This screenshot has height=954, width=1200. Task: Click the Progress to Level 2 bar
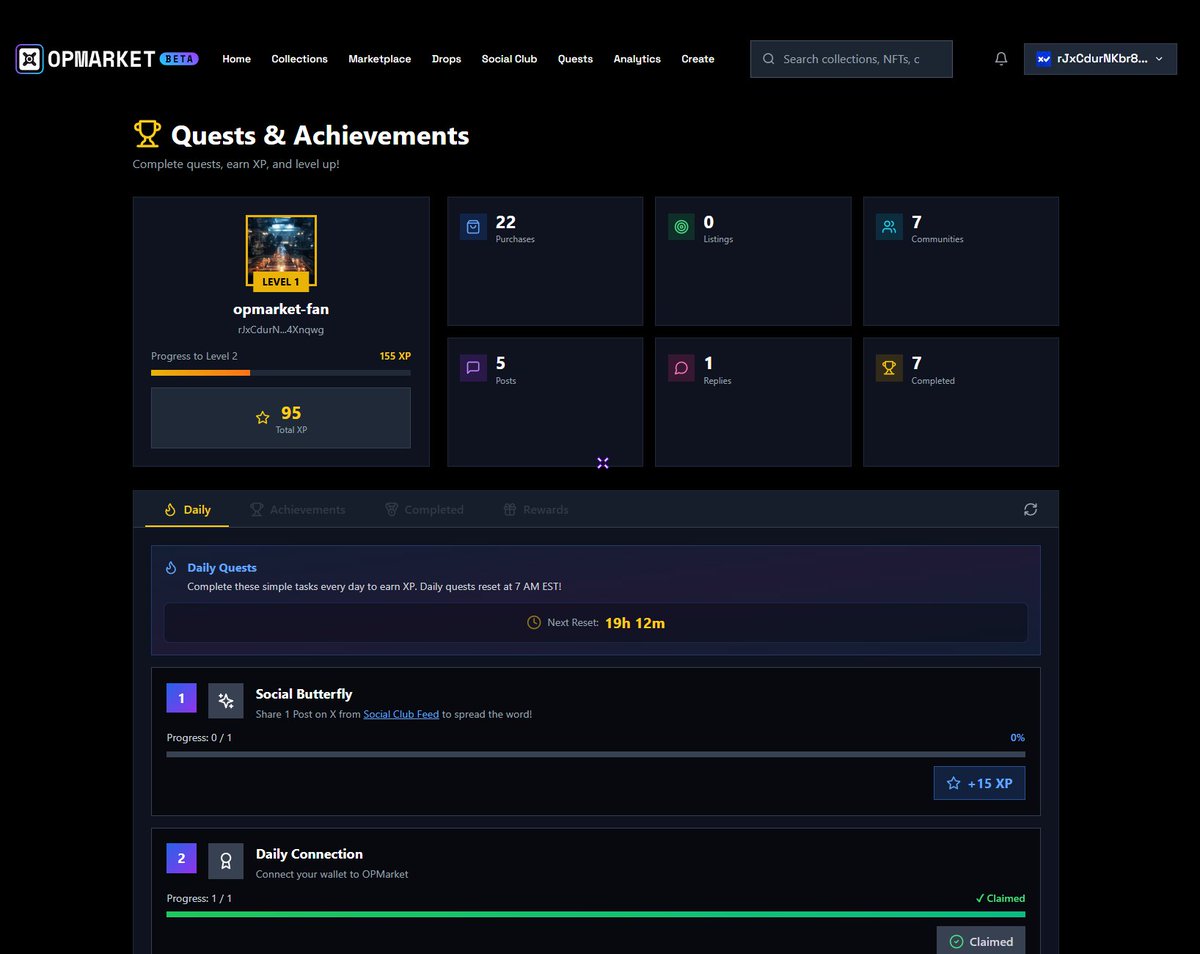coord(281,372)
